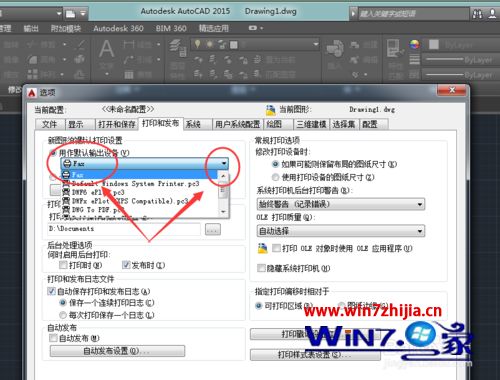Select the Array tool icon
This screenshot has height=380, width=500.
pyautogui.click(x=33, y=74)
